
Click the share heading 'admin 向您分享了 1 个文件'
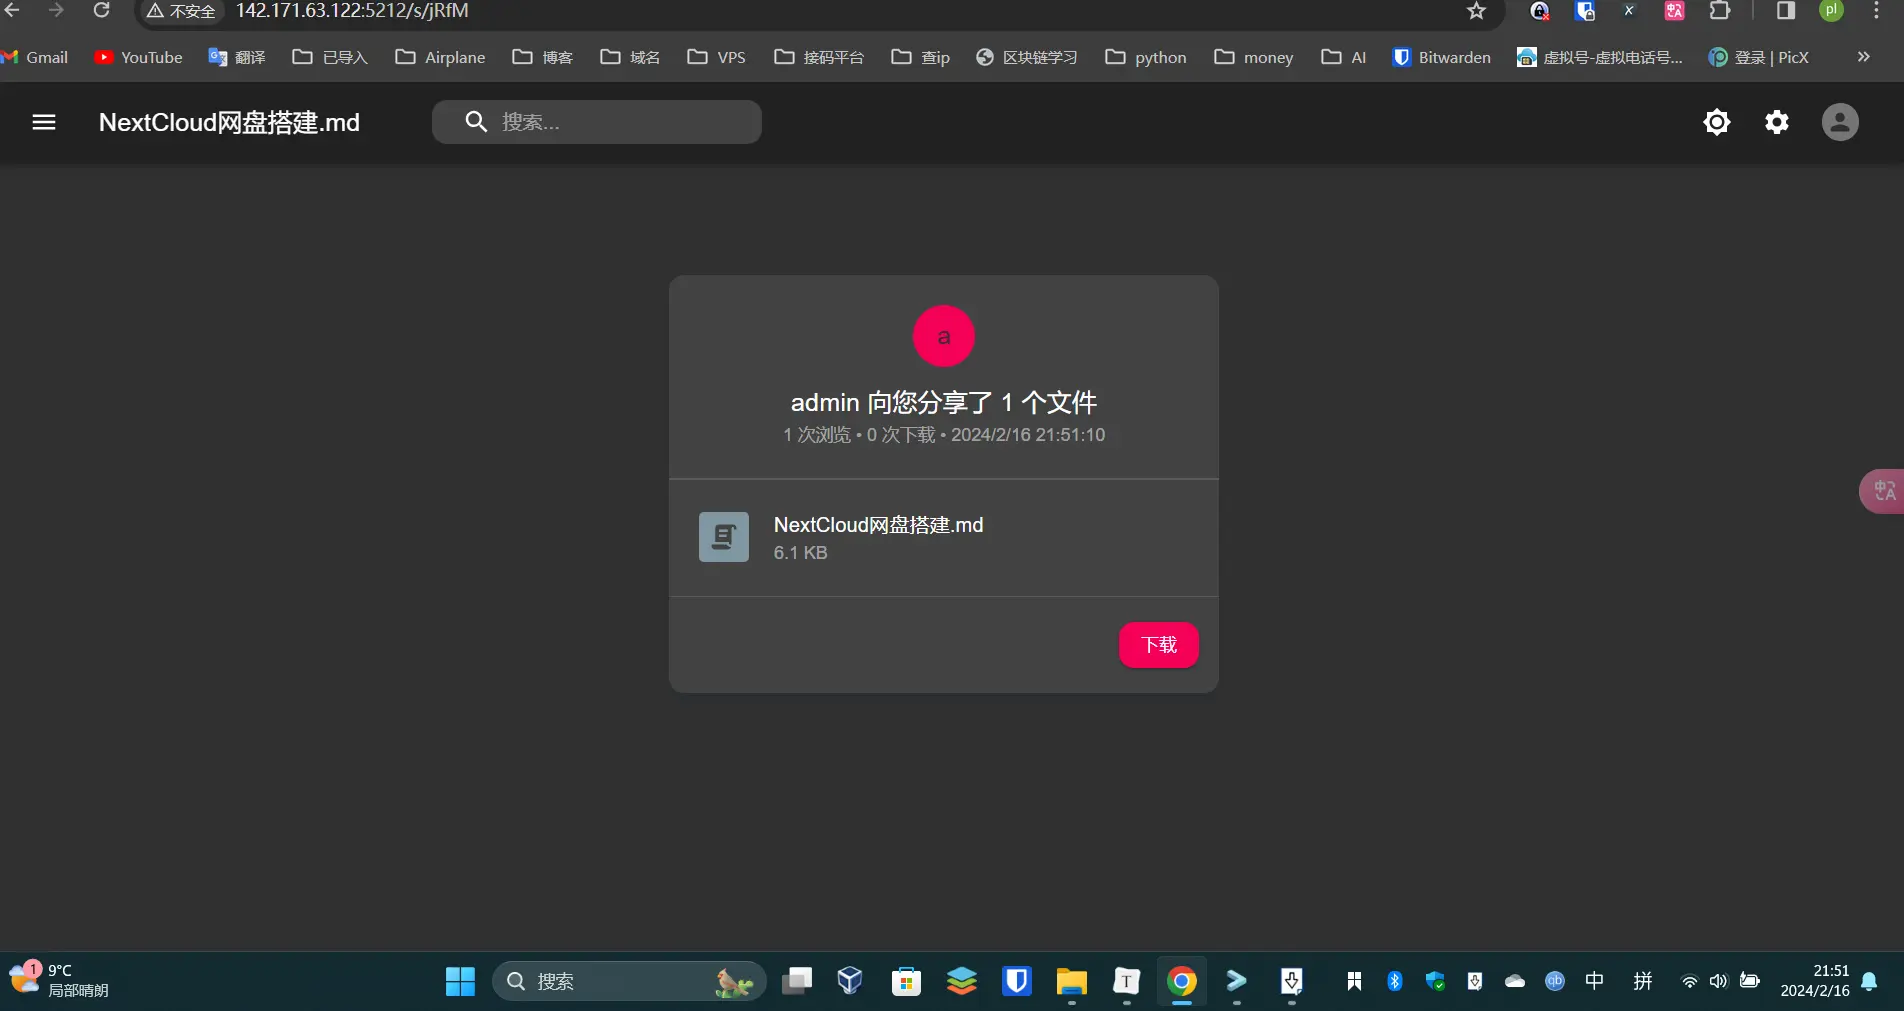(x=944, y=402)
